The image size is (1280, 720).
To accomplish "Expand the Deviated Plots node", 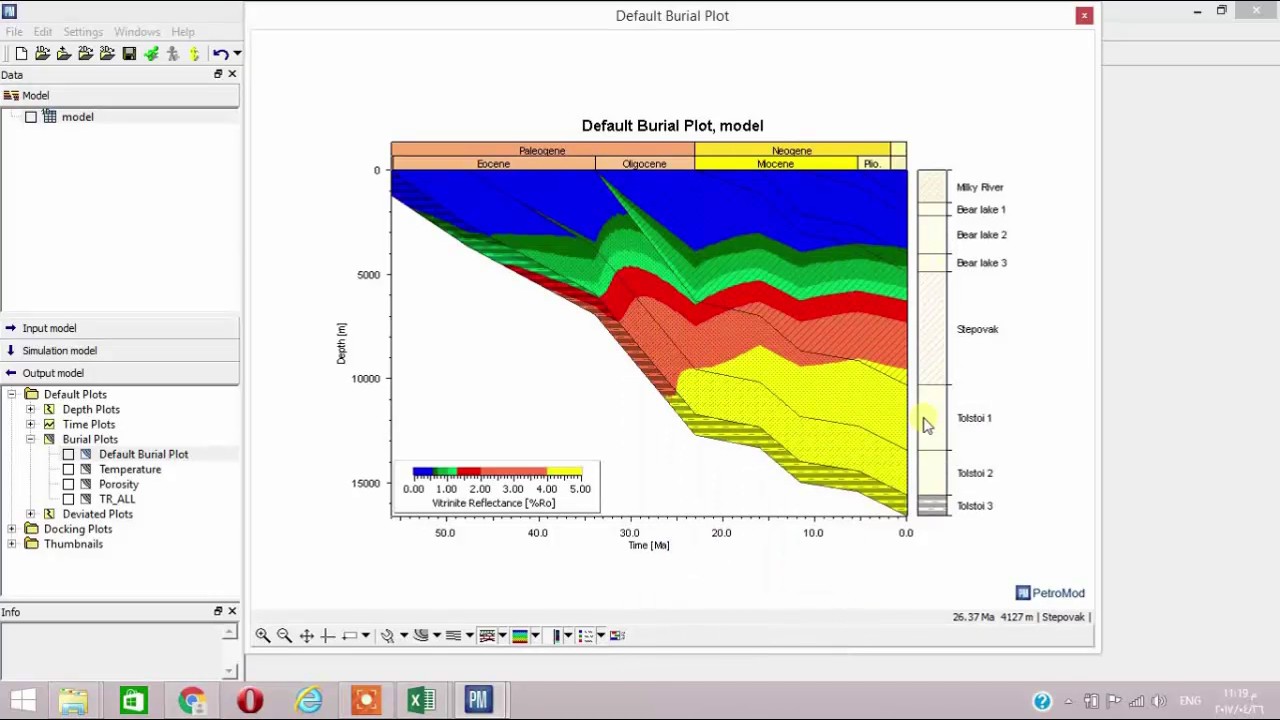I will pyautogui.click(x=30, y=514).
